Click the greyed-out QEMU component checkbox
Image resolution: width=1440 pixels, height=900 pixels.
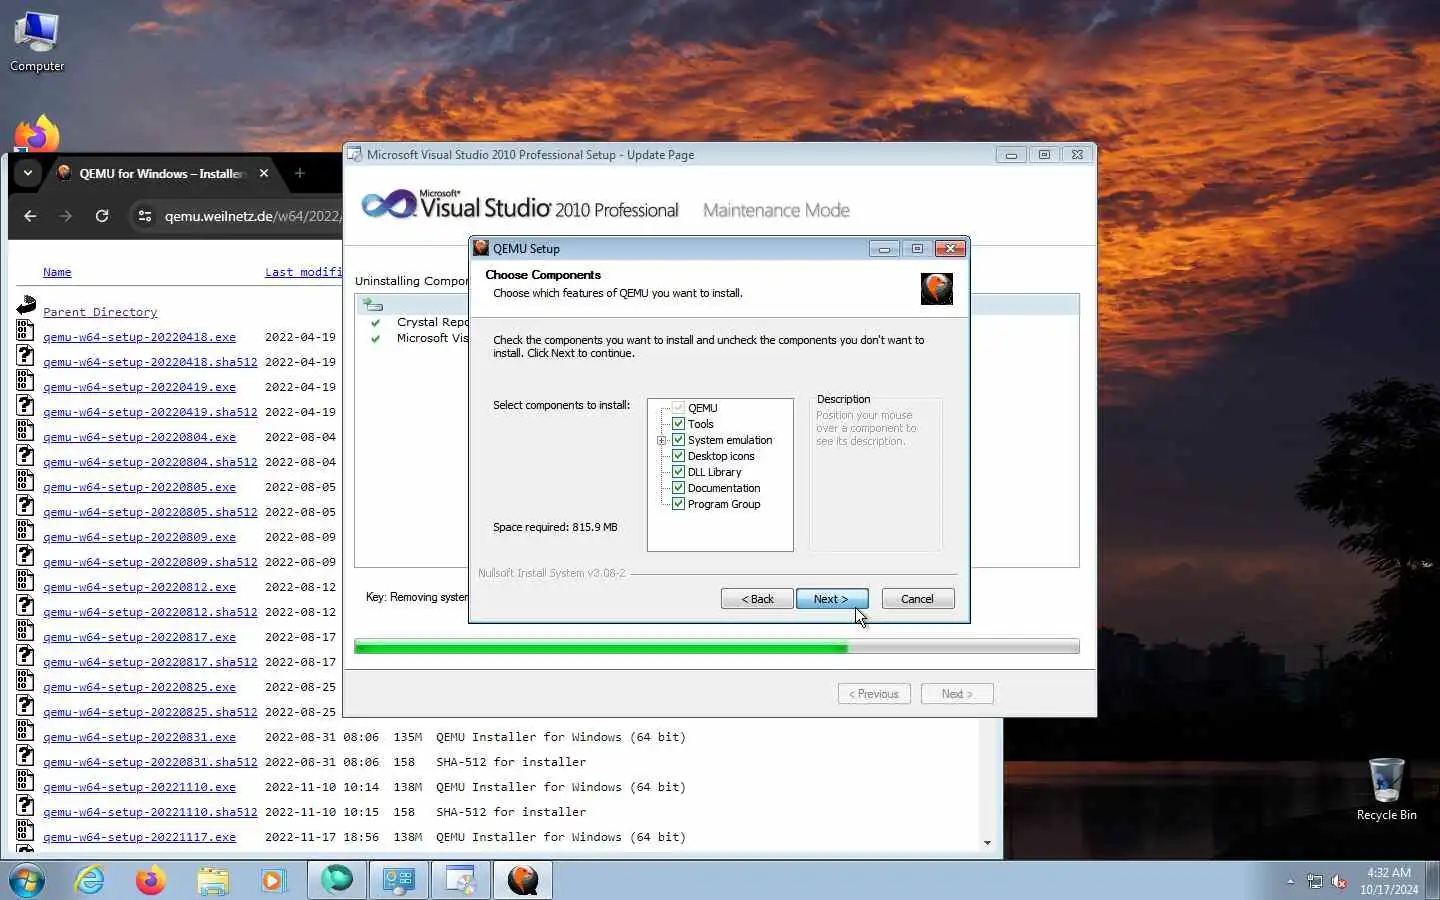(x=678, y=408)
